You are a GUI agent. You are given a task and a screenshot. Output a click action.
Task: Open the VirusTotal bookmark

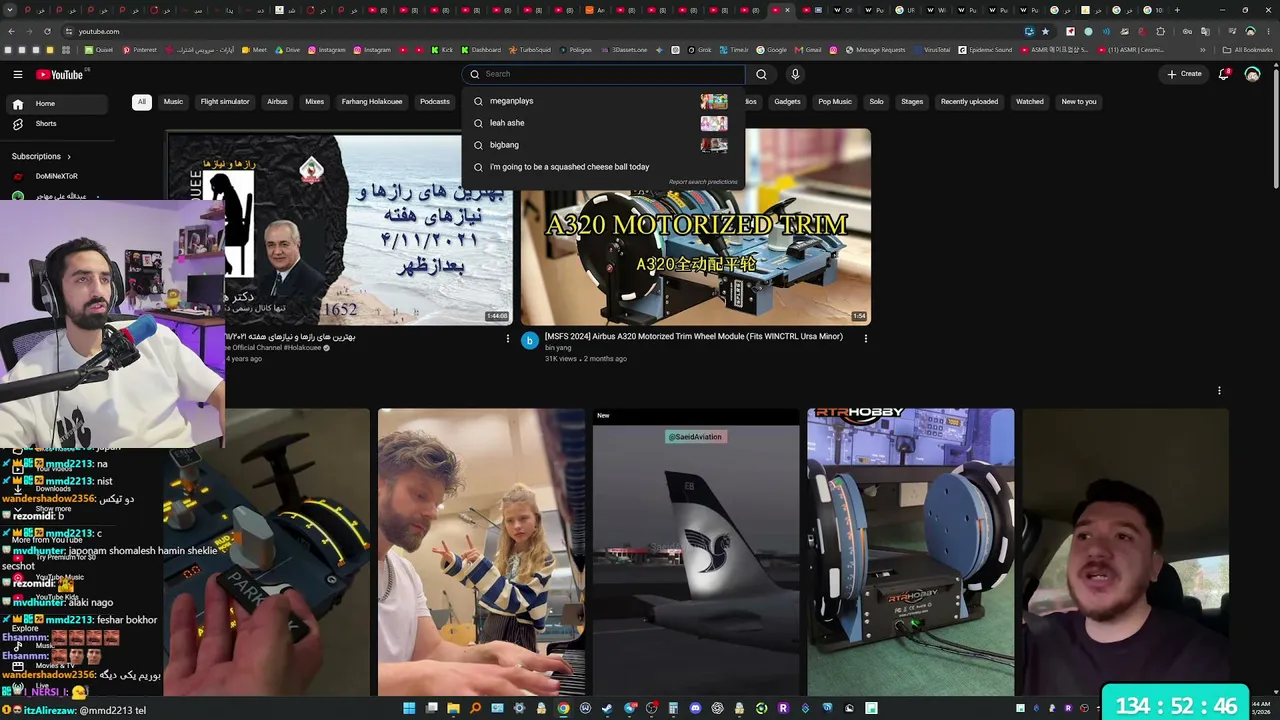[931, 50]
